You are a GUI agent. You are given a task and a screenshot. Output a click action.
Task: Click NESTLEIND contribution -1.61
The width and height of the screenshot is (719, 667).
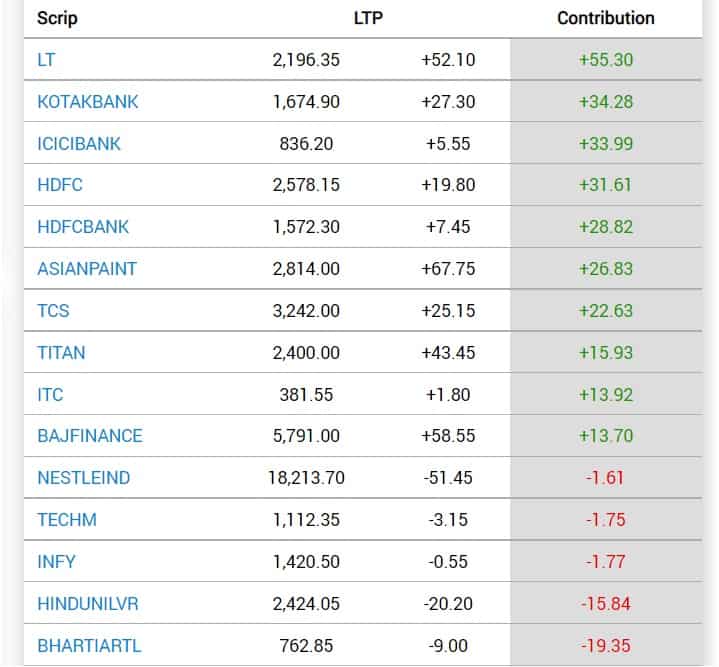605,478
